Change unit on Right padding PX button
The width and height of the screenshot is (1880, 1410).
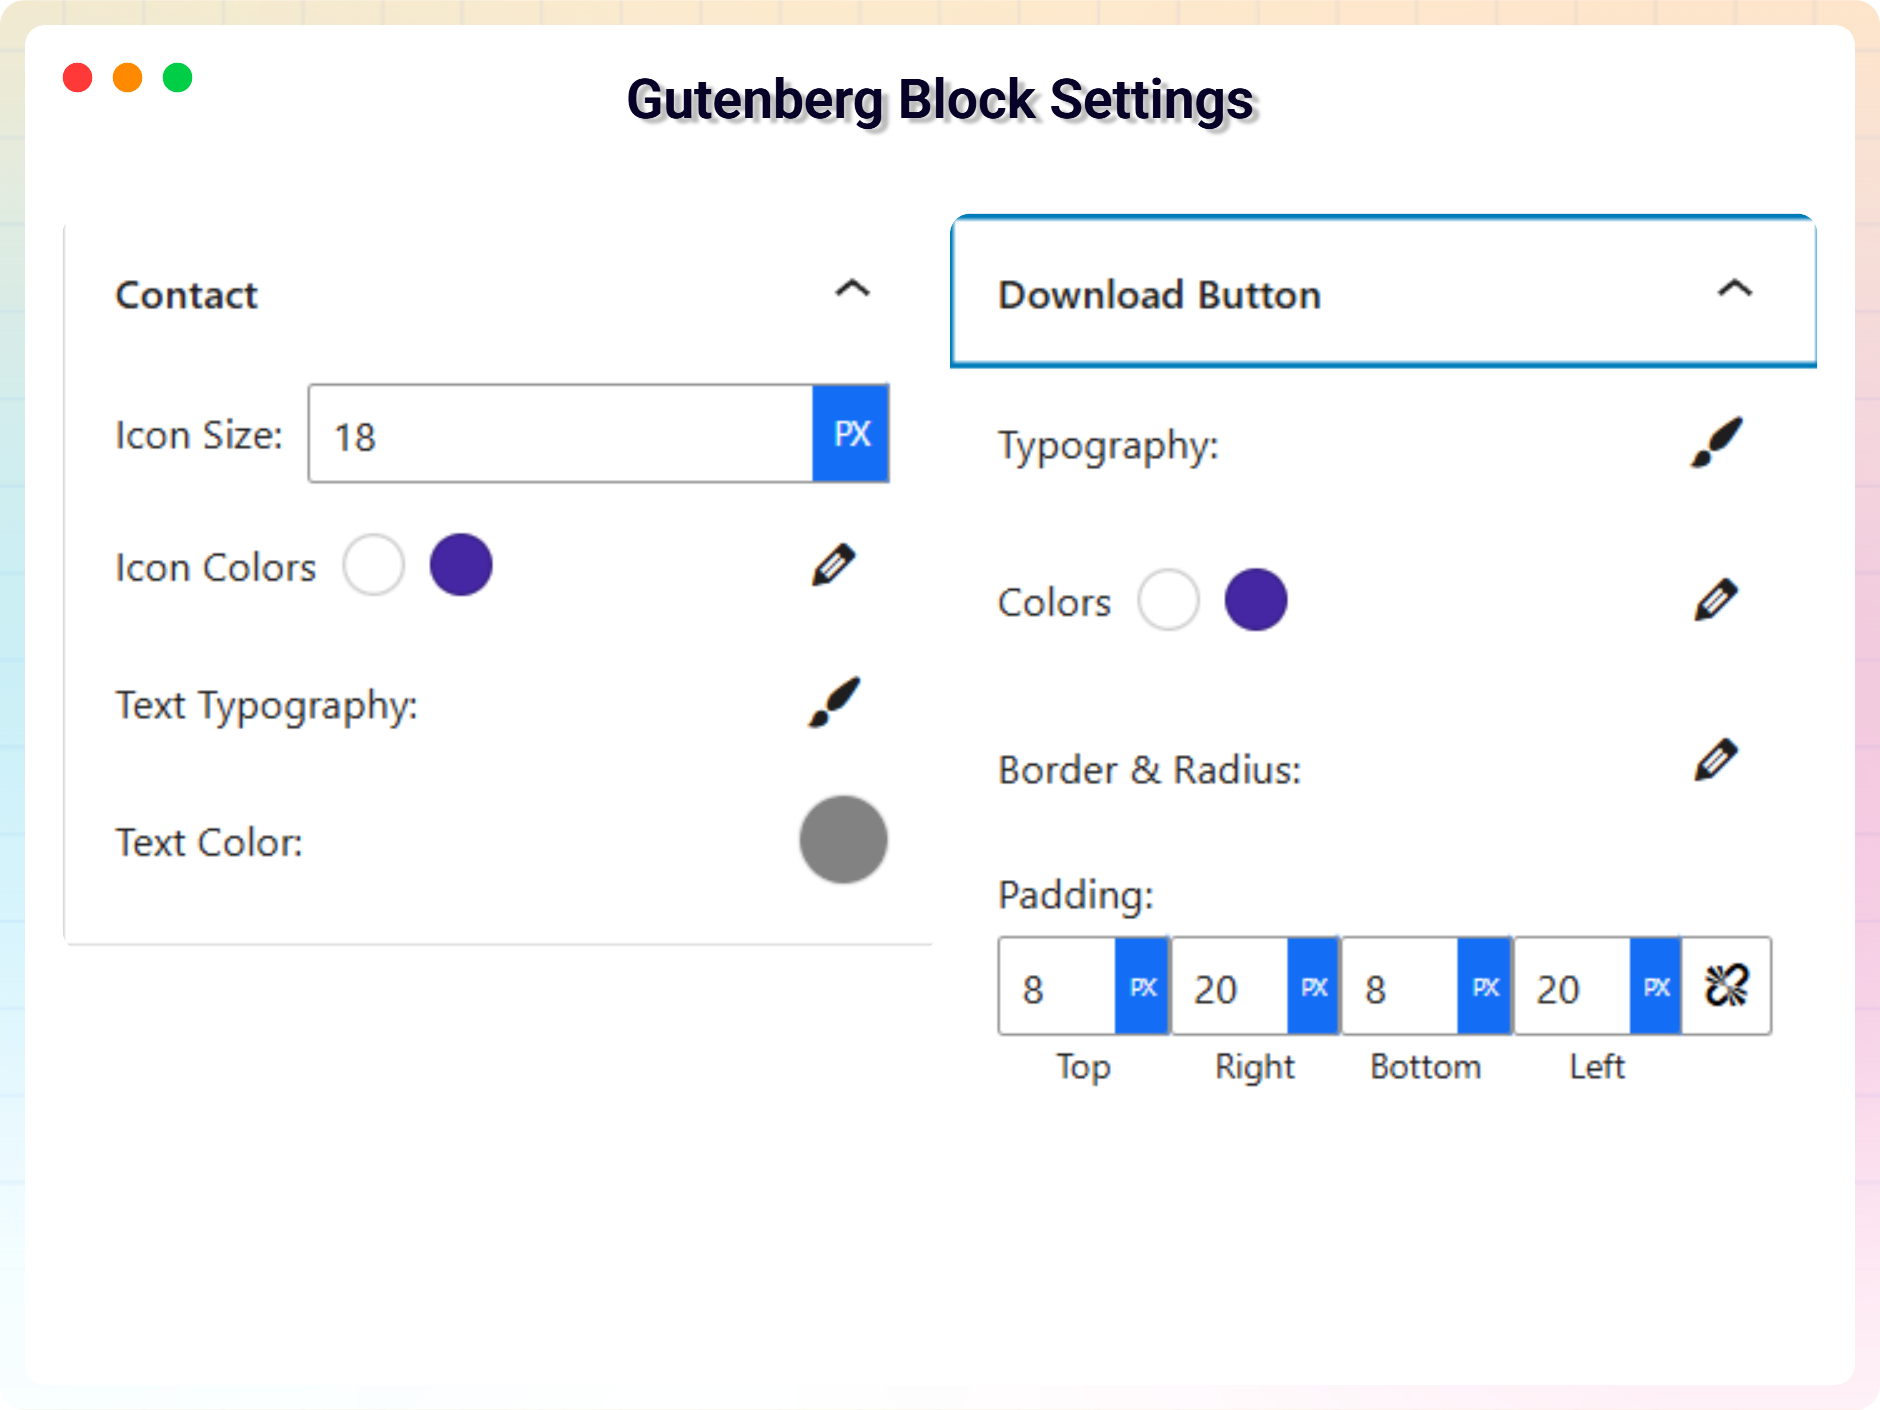1313,987
